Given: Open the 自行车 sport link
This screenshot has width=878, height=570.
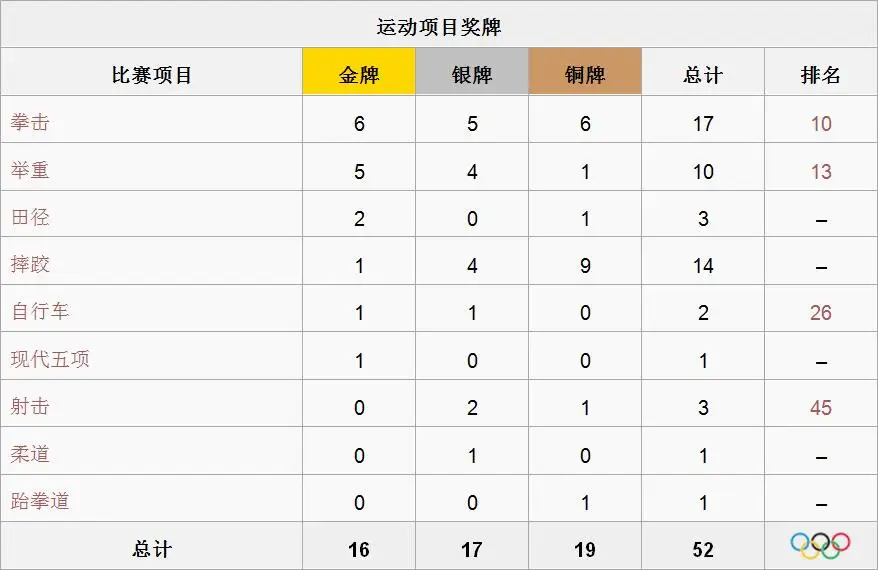Looking at the screenshot, I should pyautogui.click(x=40, y=311).
